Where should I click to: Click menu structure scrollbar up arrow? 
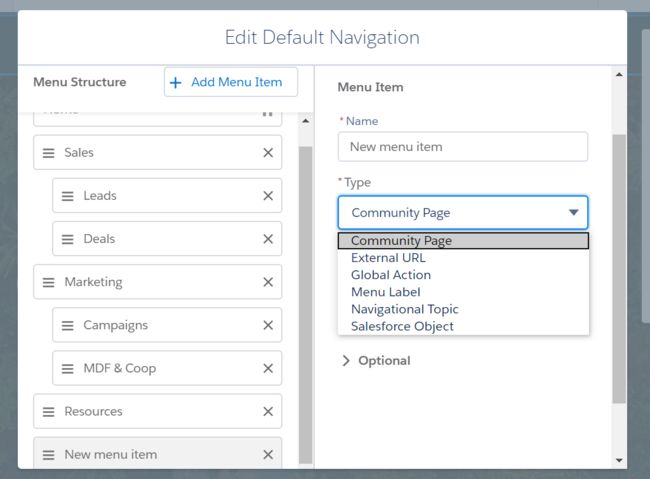[306, 121]
